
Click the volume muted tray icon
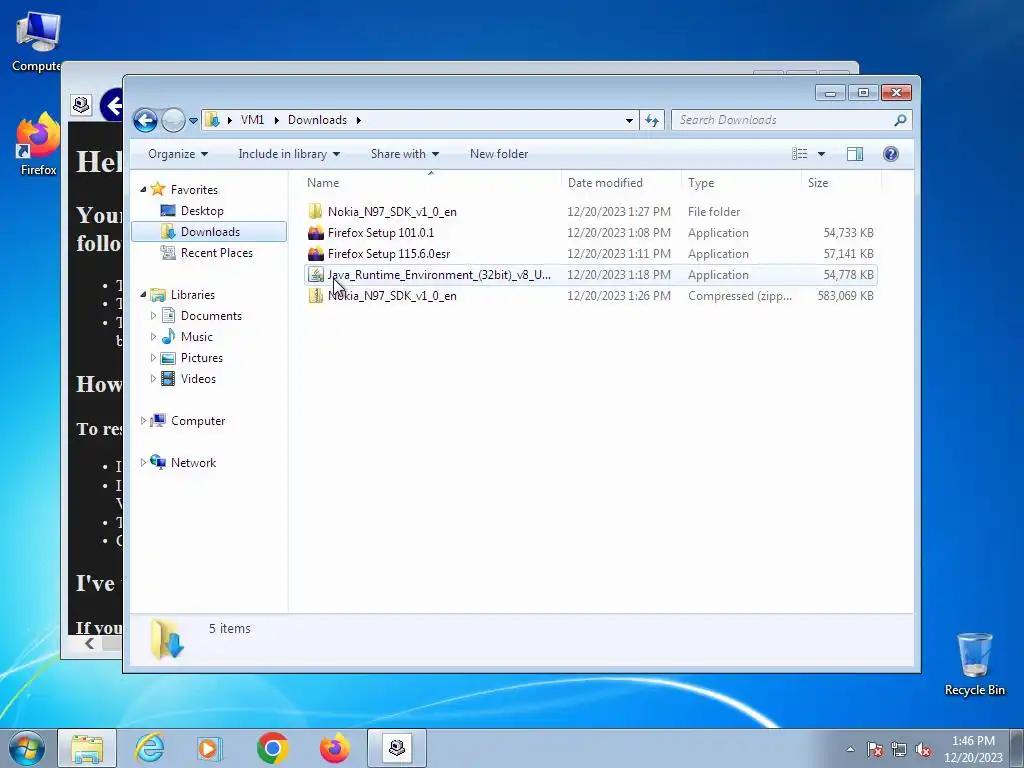(923, 749)
